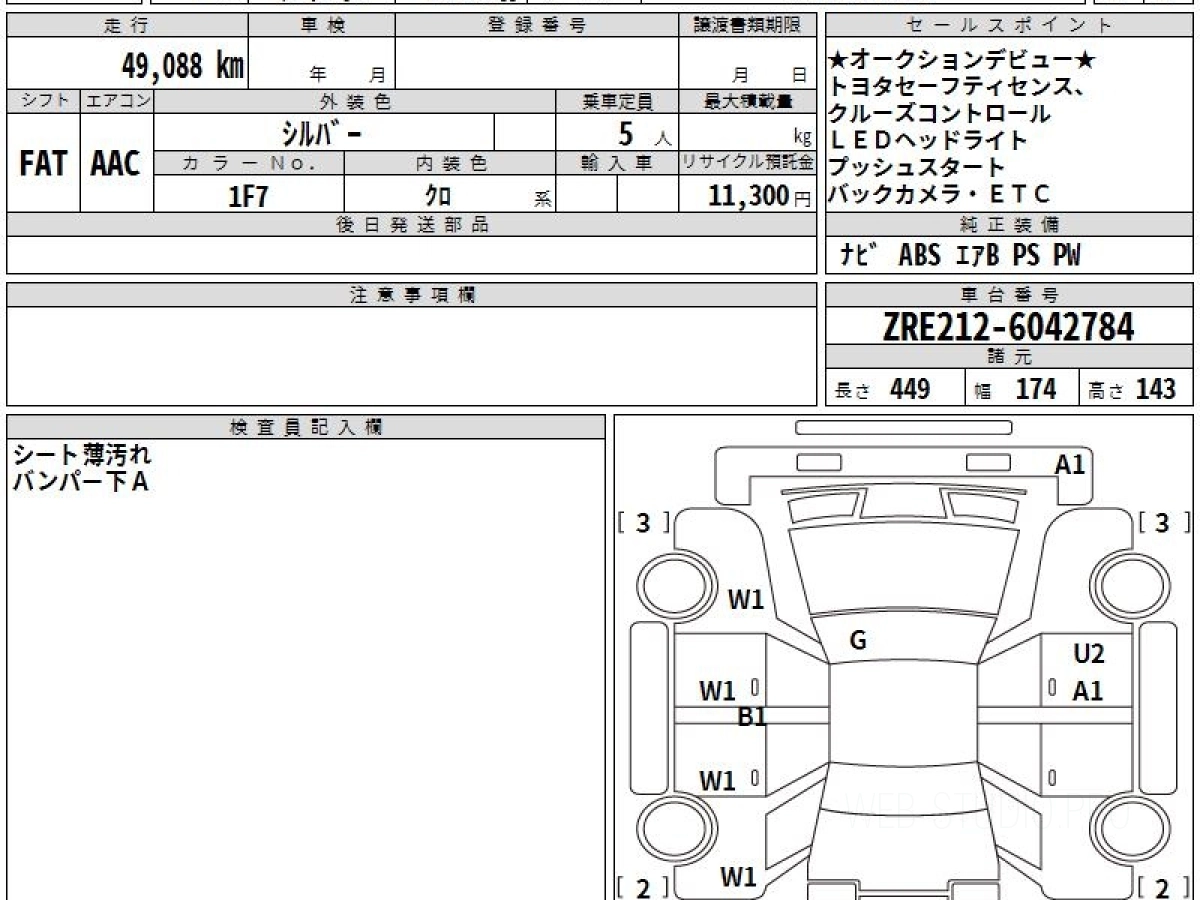Screen dimensions: 1200x900
Task: Click the 車台番号 header
Action: [x=1010, y=295]
